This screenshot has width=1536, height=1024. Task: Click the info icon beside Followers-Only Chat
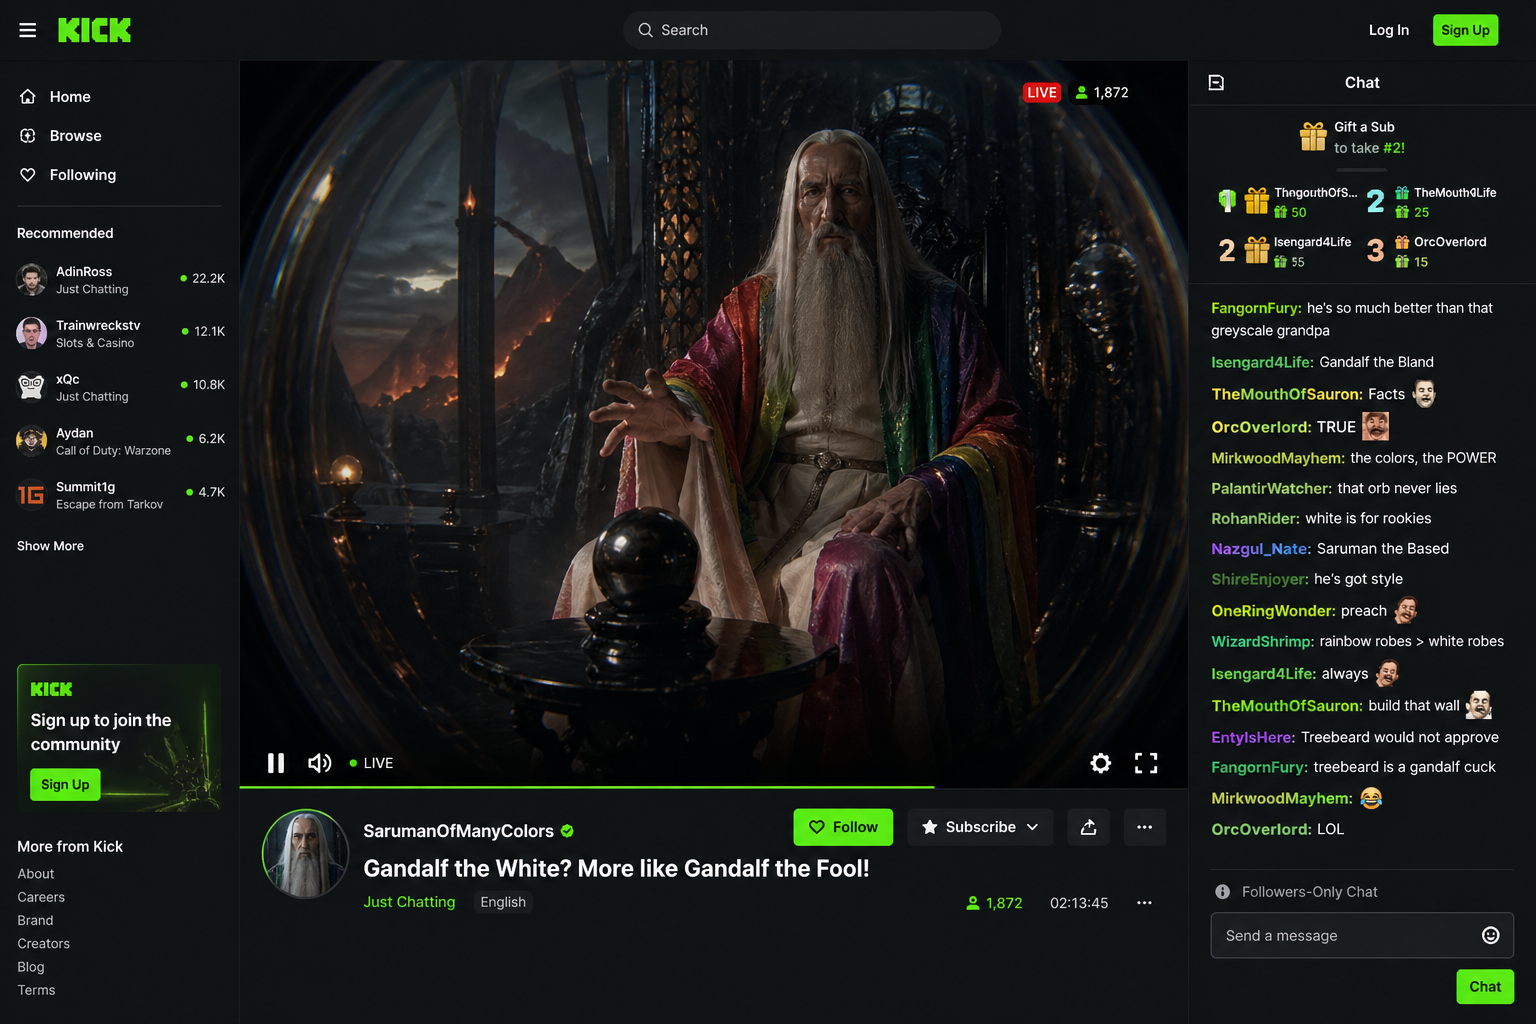[1222, 892]
